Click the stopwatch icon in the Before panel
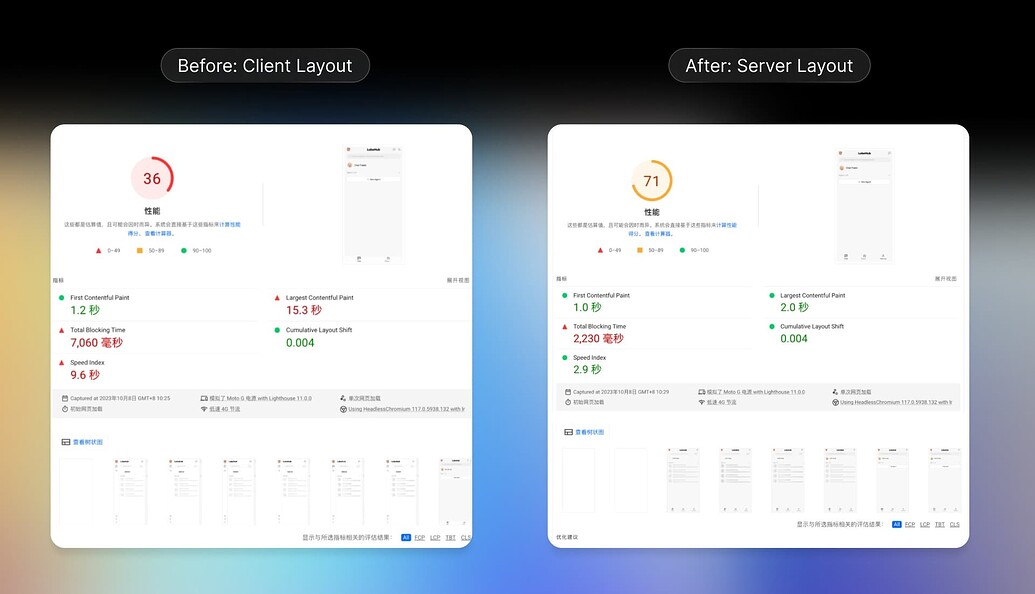This screenshot has height=594, width=1035. coord(65,409)
